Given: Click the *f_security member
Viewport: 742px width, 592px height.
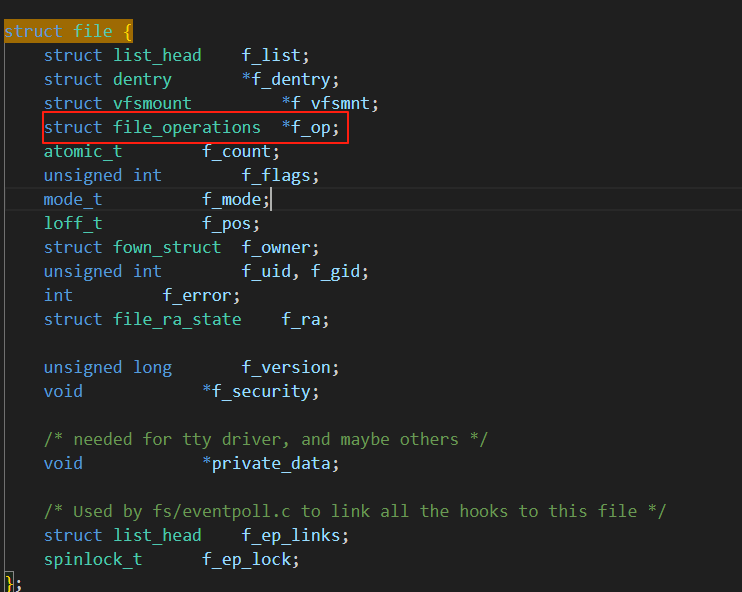Looking at the screenshot, I should (256, 391).
